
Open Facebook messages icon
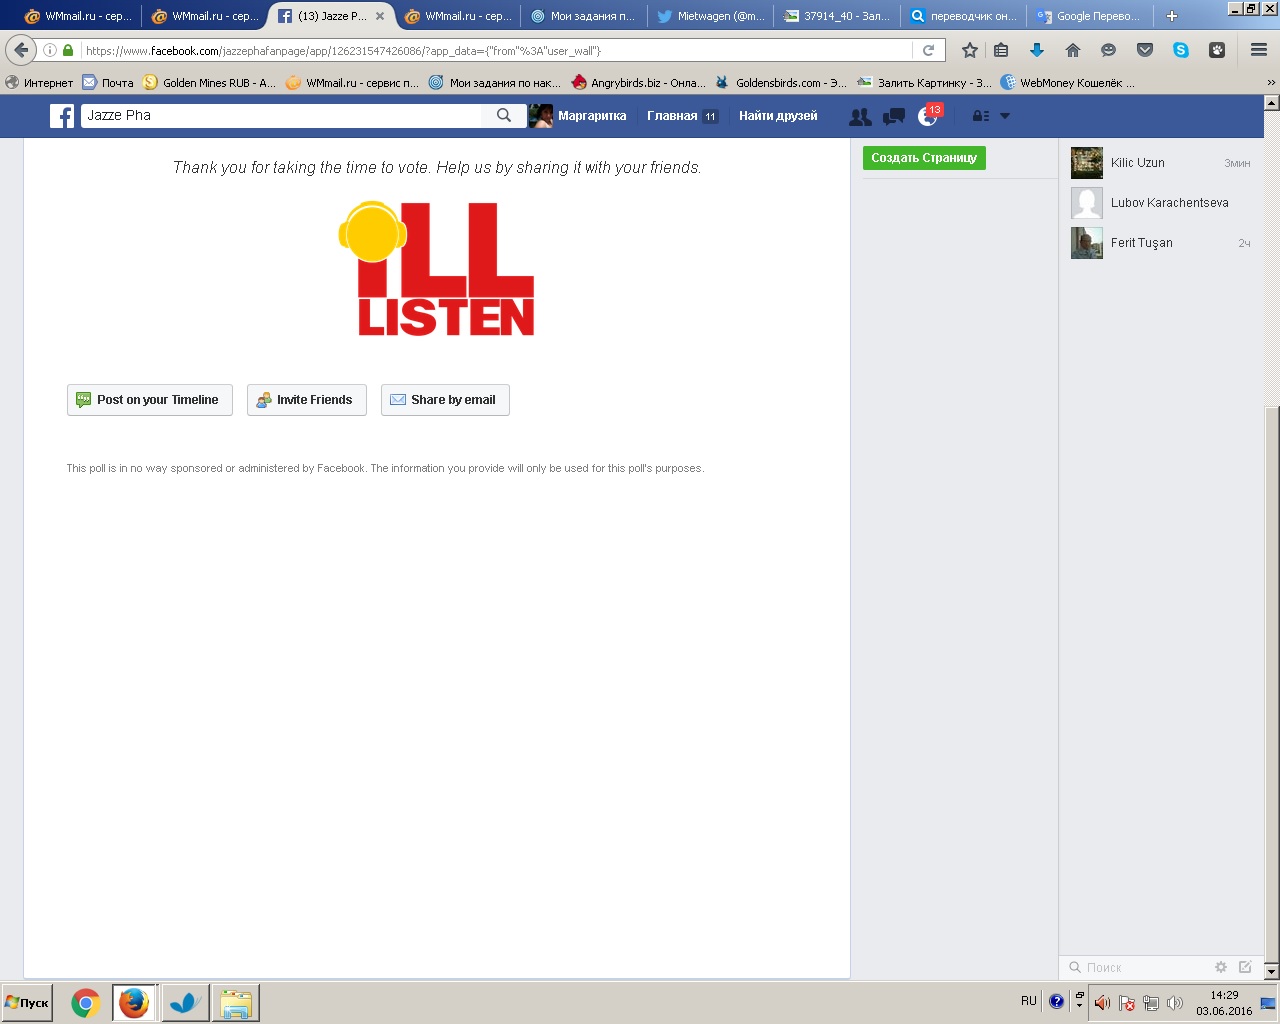[x=894, y=117]
